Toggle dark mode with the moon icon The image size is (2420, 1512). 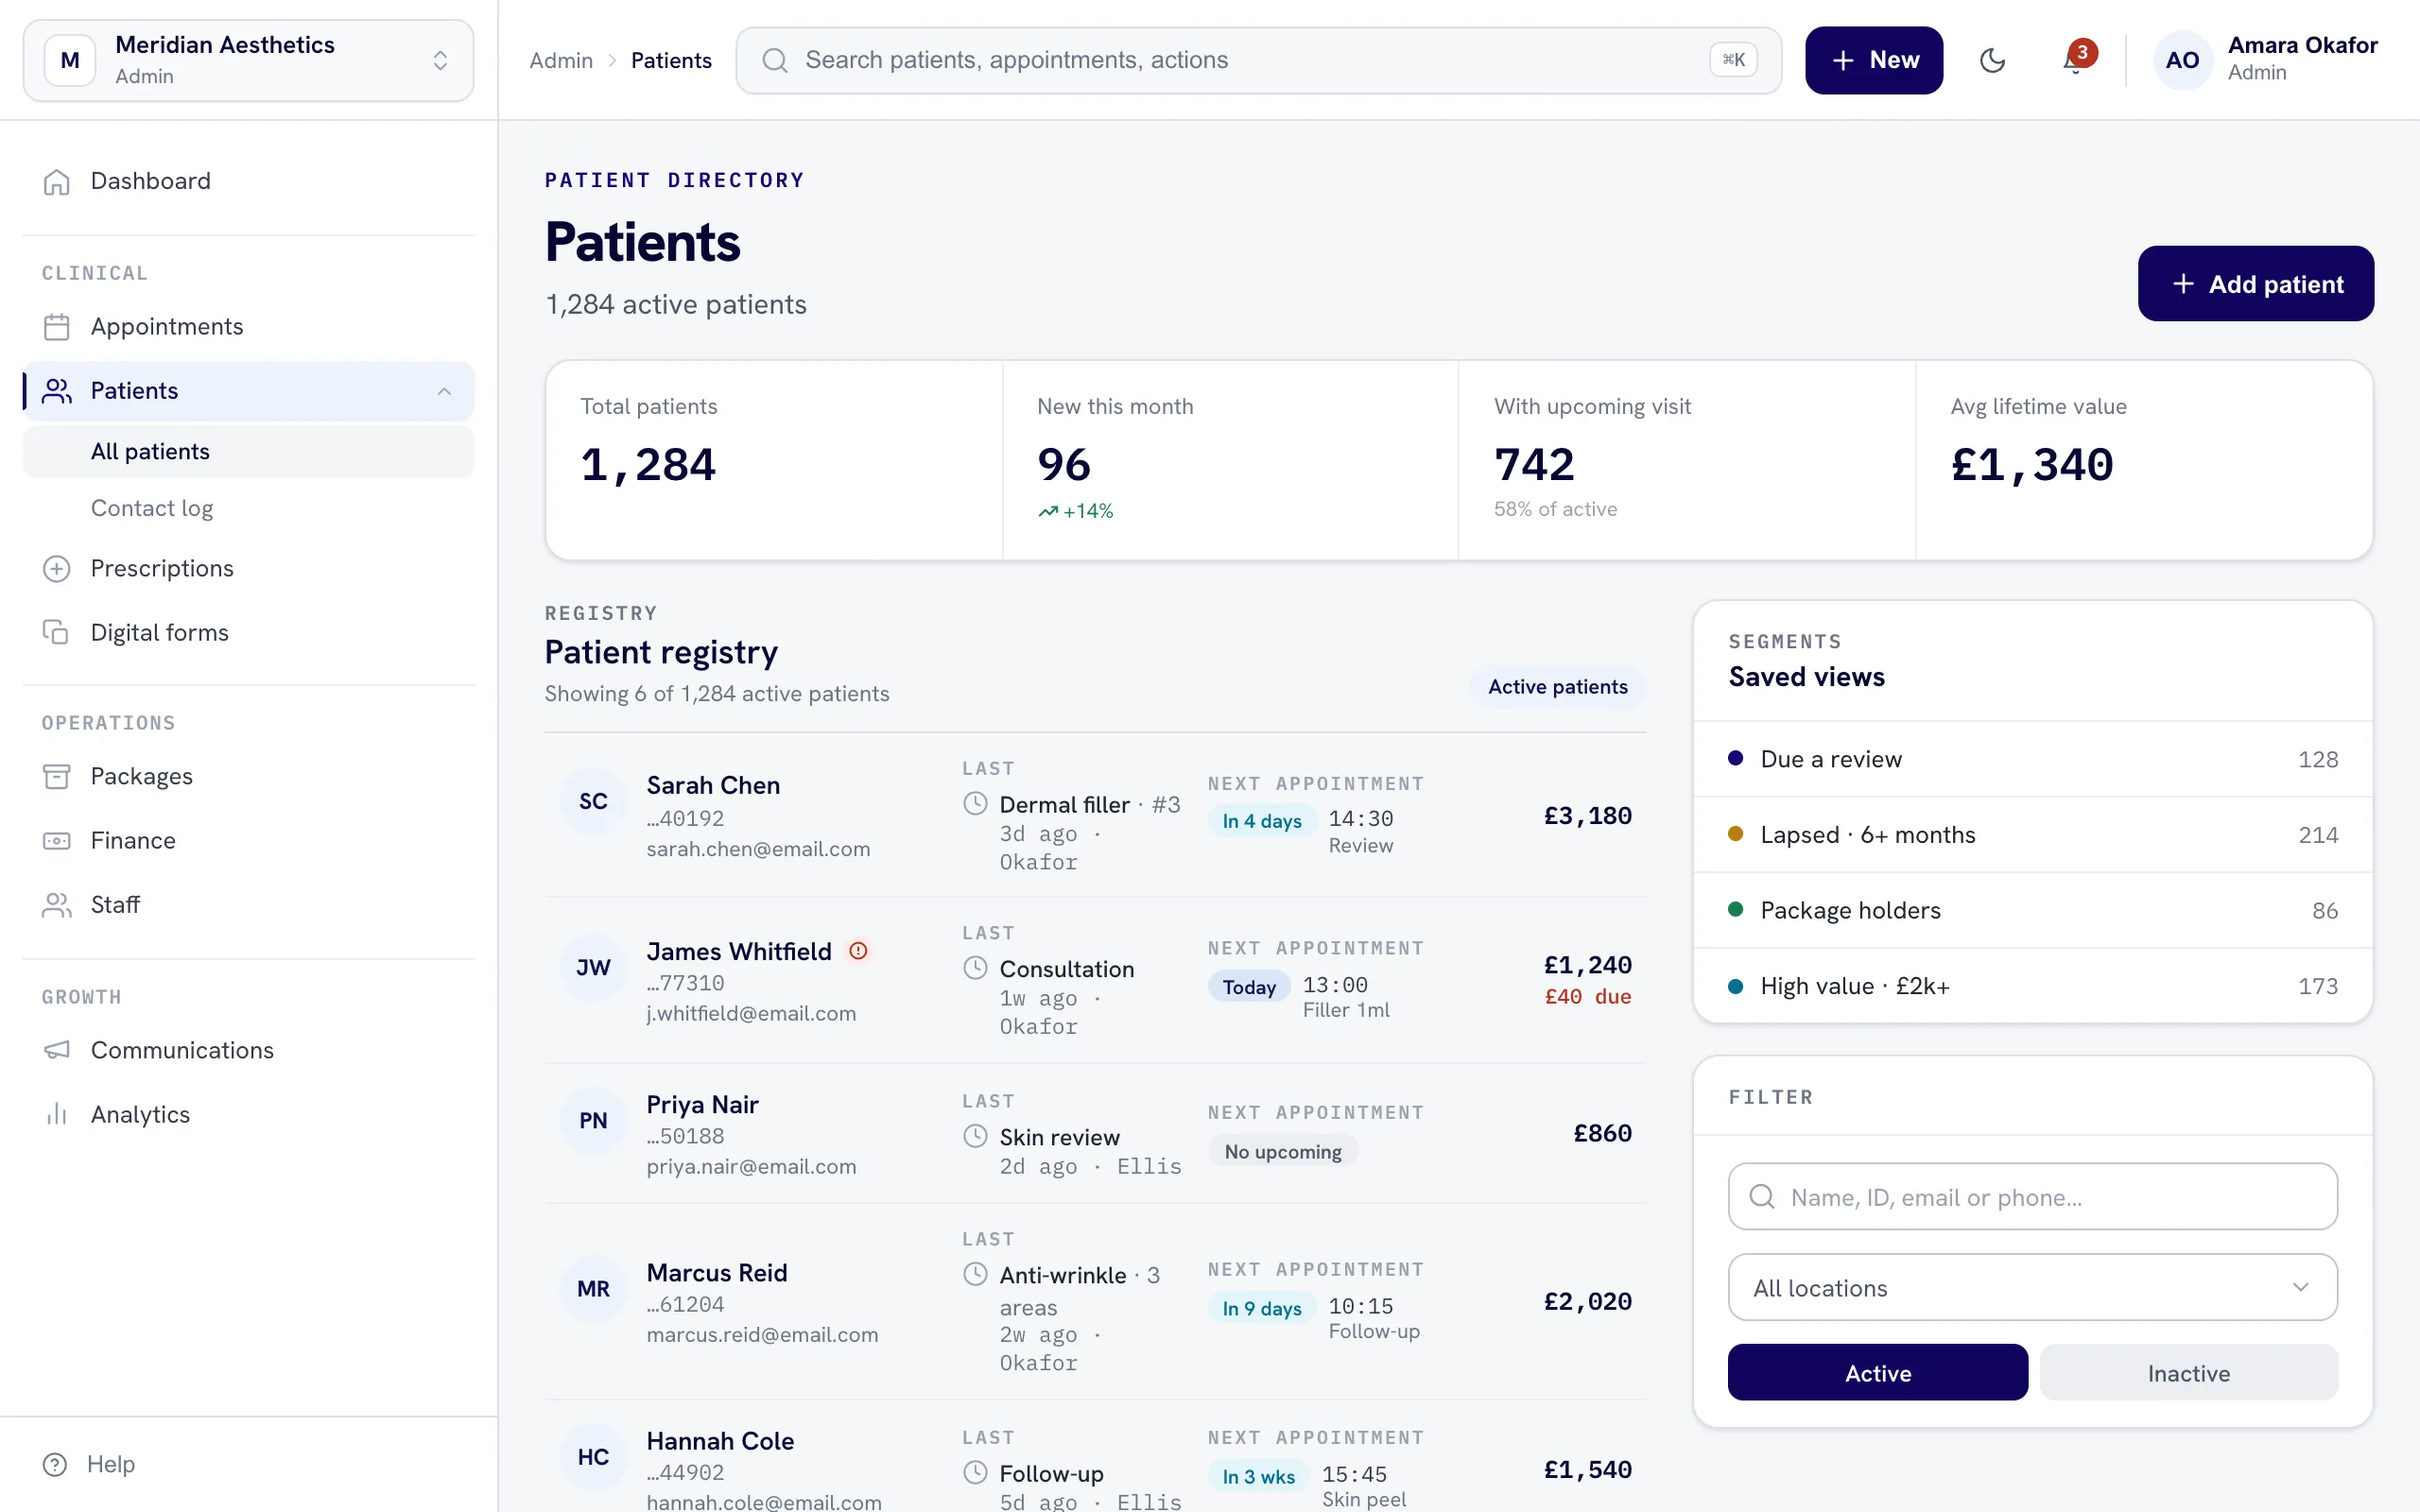(1992, 60)
